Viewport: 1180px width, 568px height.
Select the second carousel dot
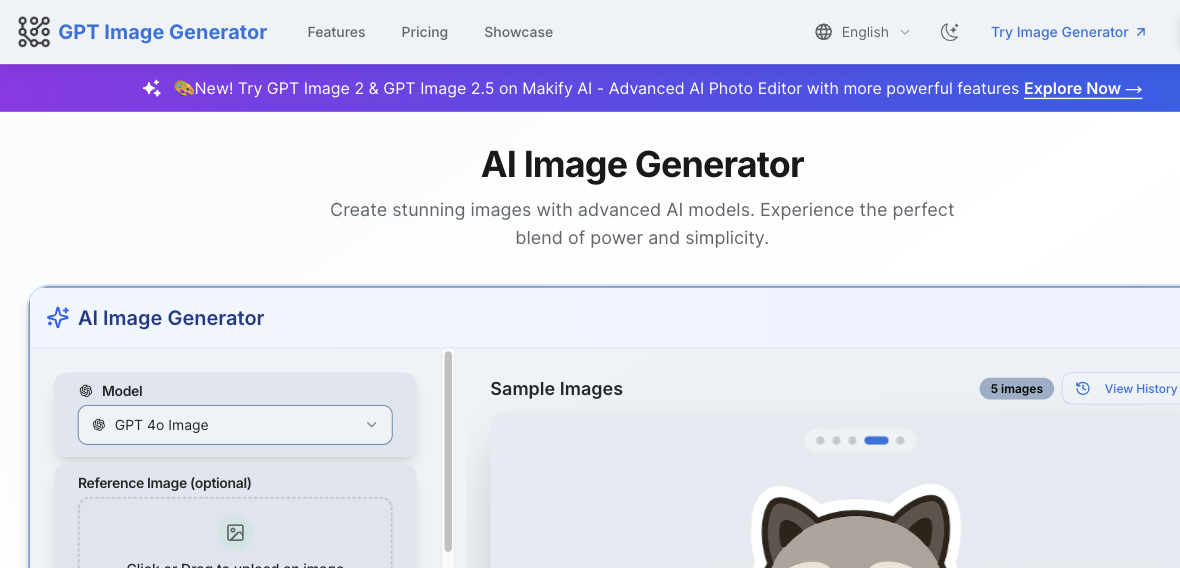836,441
